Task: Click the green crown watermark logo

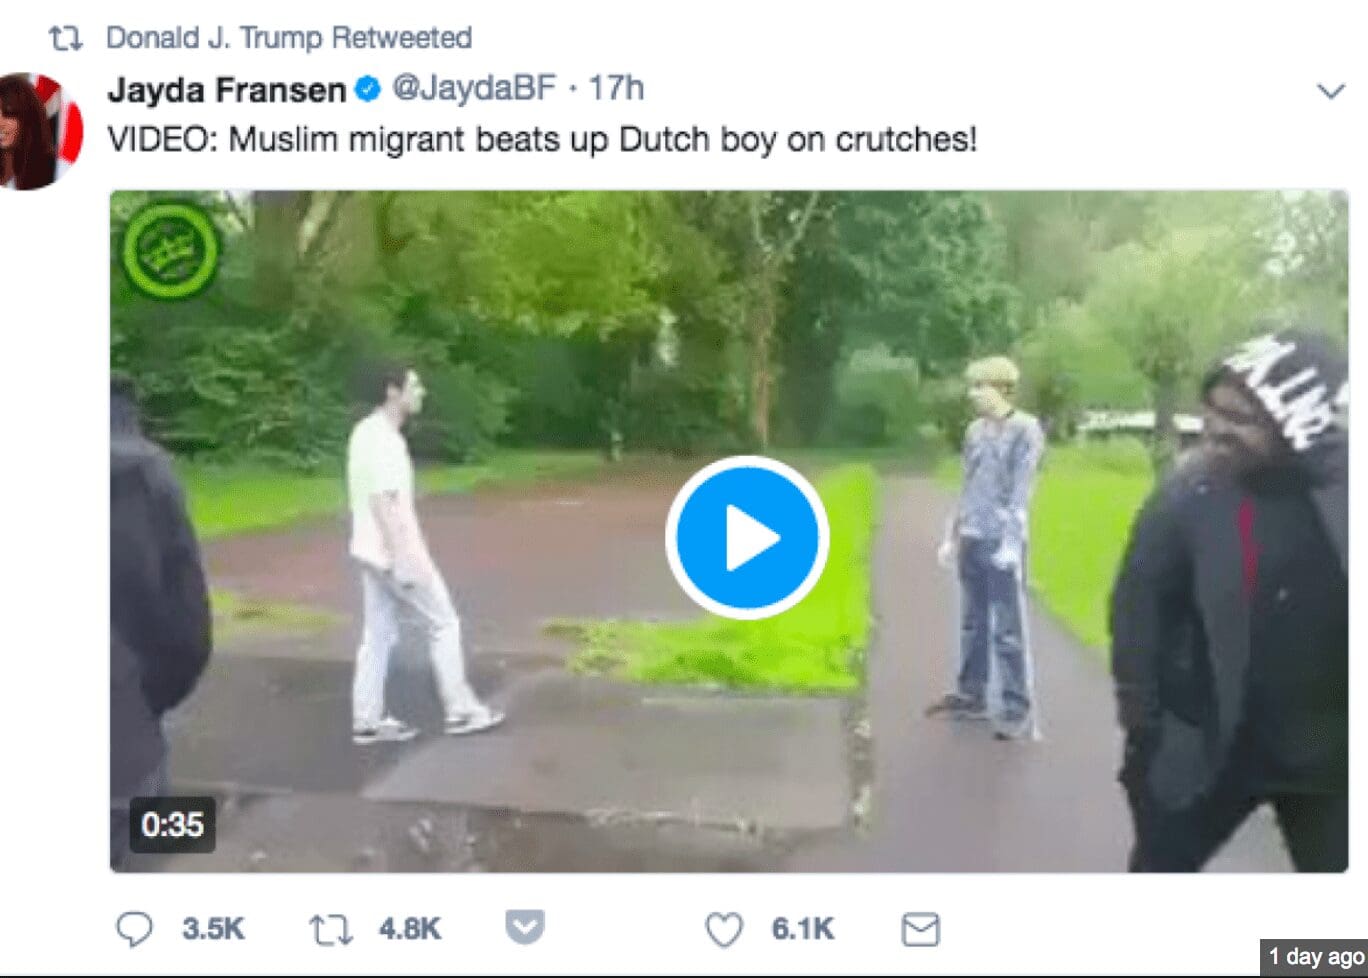Action: (171, 251)
